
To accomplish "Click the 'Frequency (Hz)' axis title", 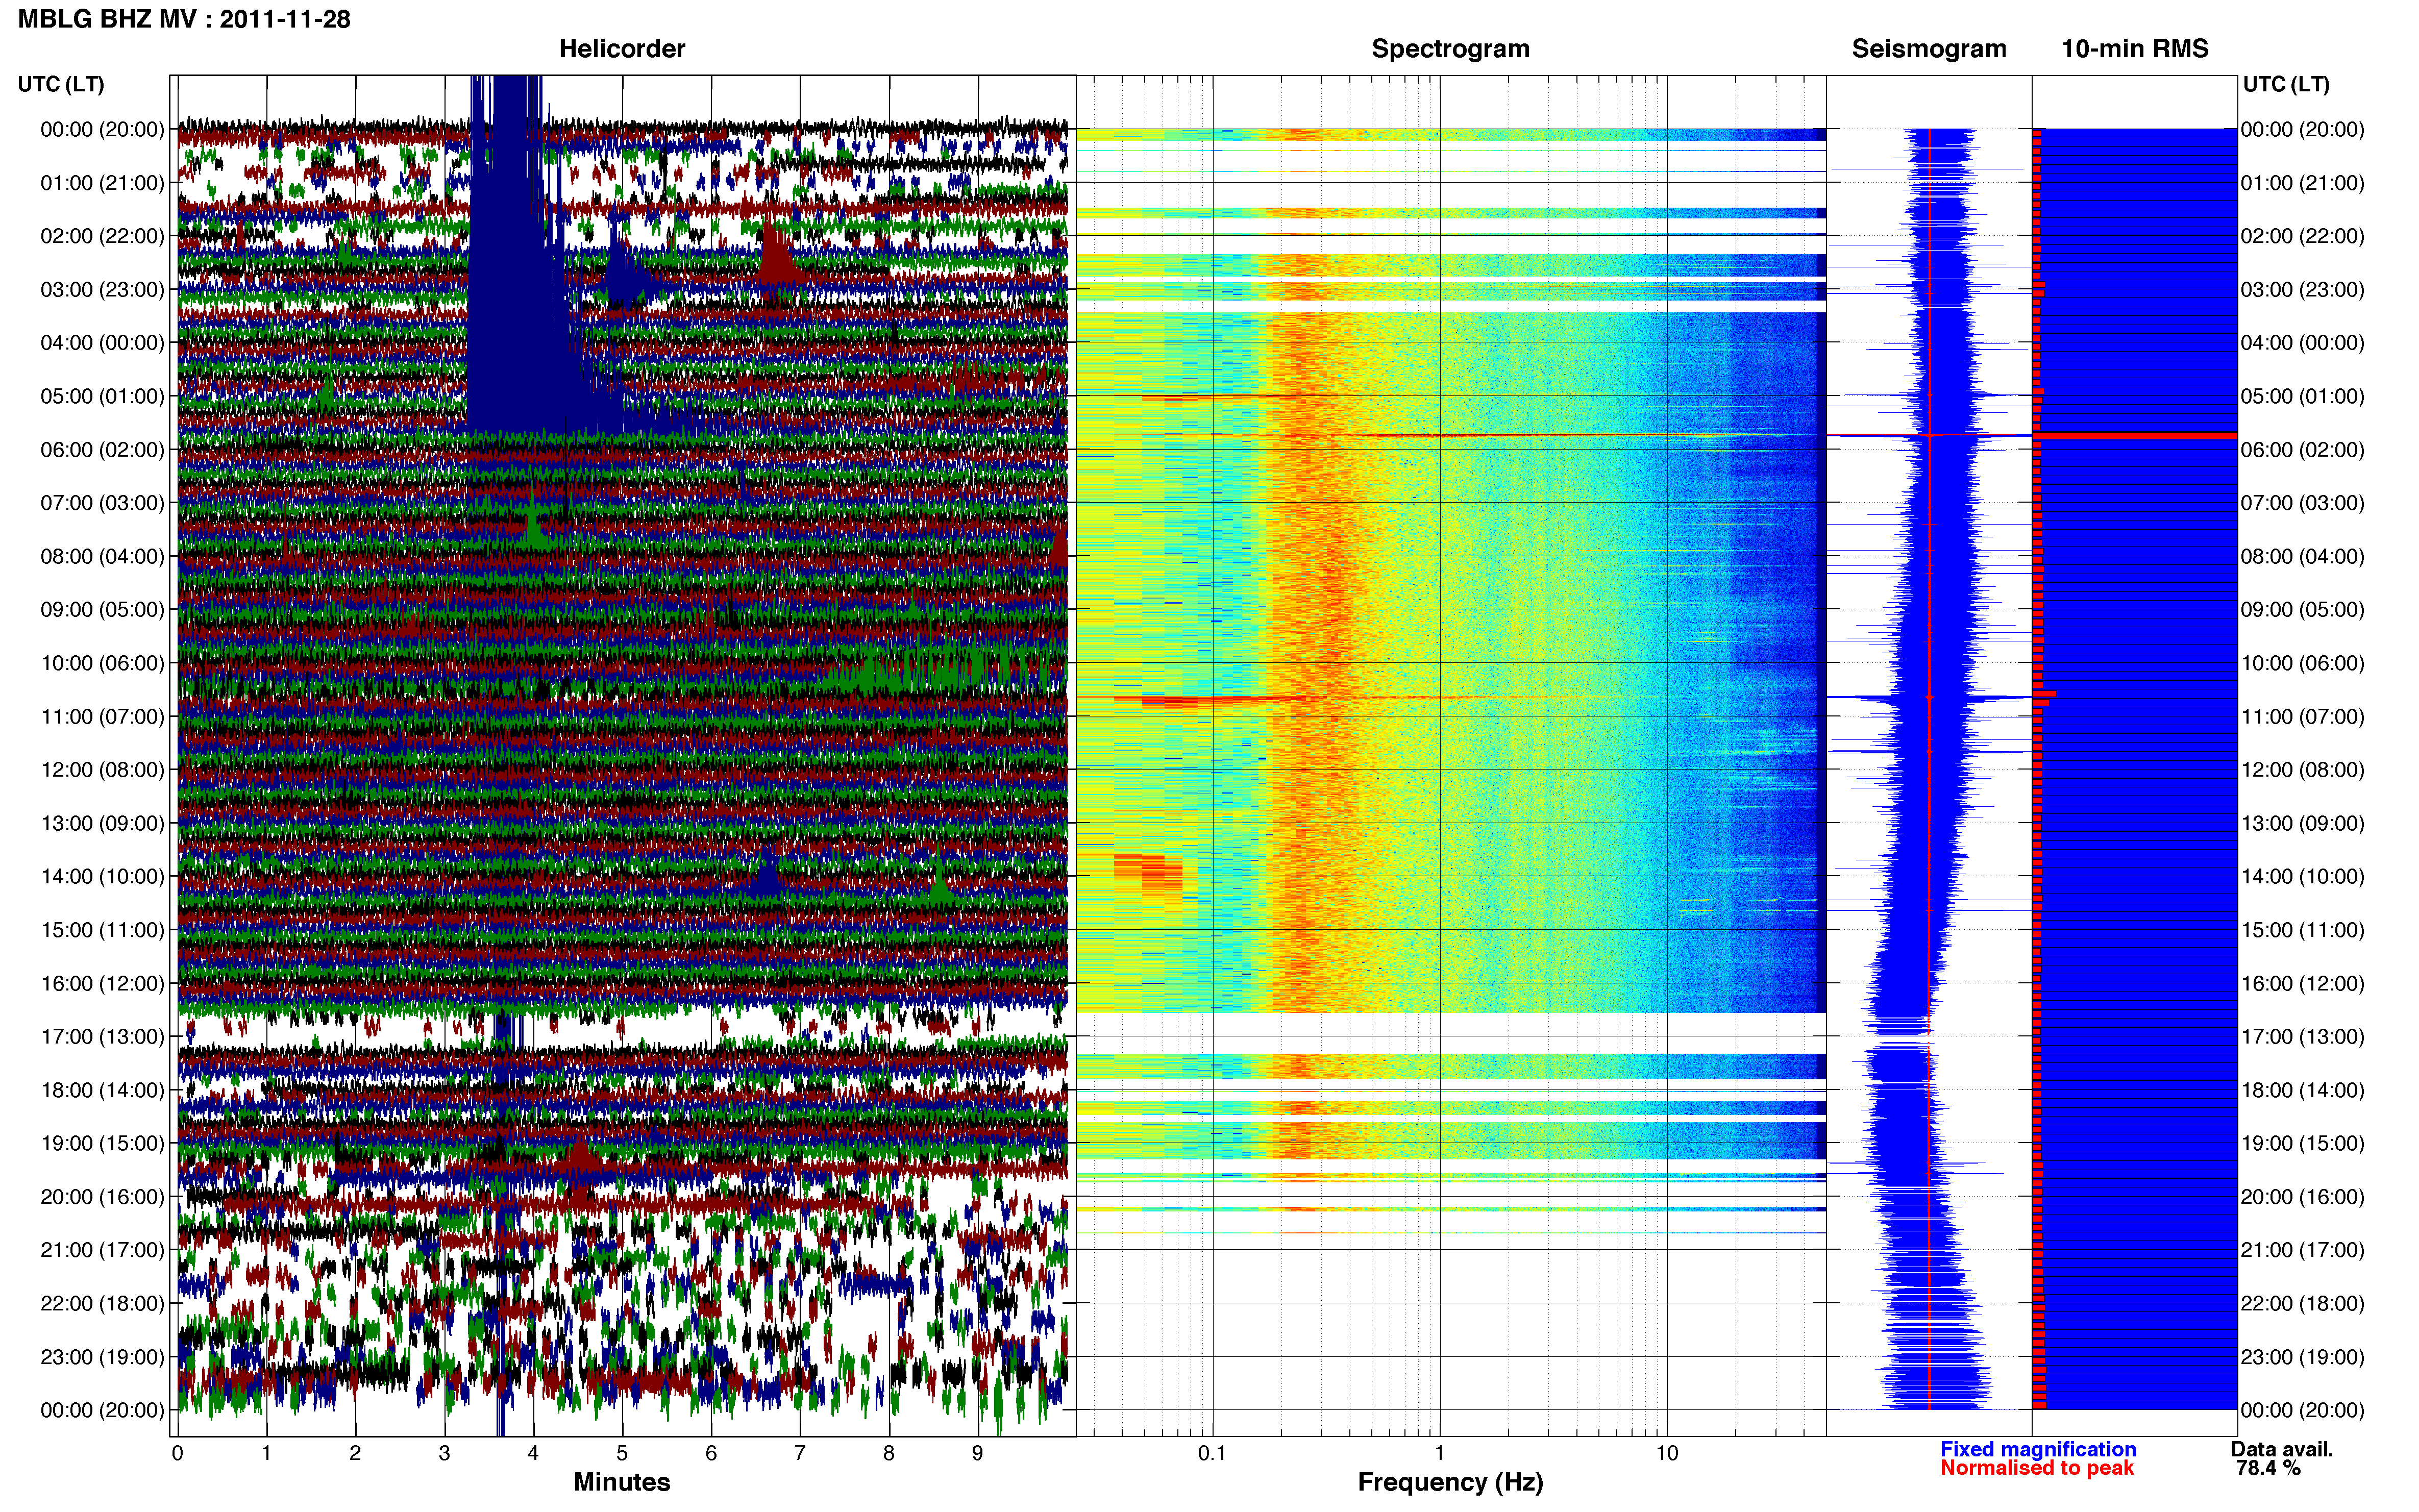I will click(1450, 1482).
